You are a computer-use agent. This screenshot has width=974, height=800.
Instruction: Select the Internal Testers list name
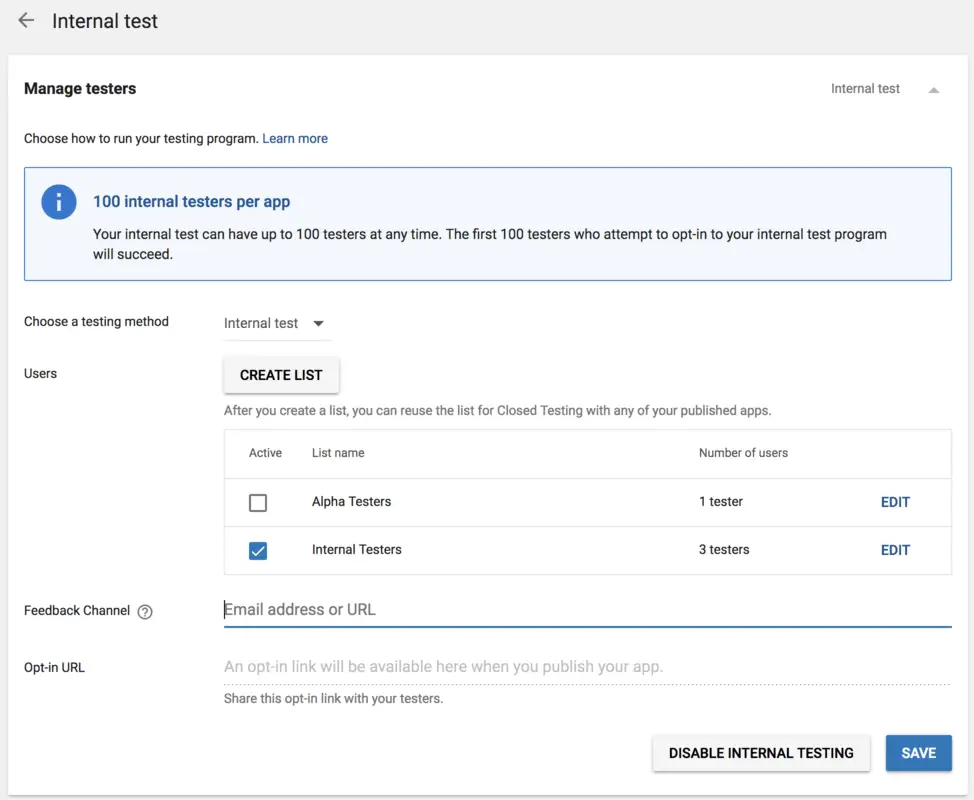point(356,550)
